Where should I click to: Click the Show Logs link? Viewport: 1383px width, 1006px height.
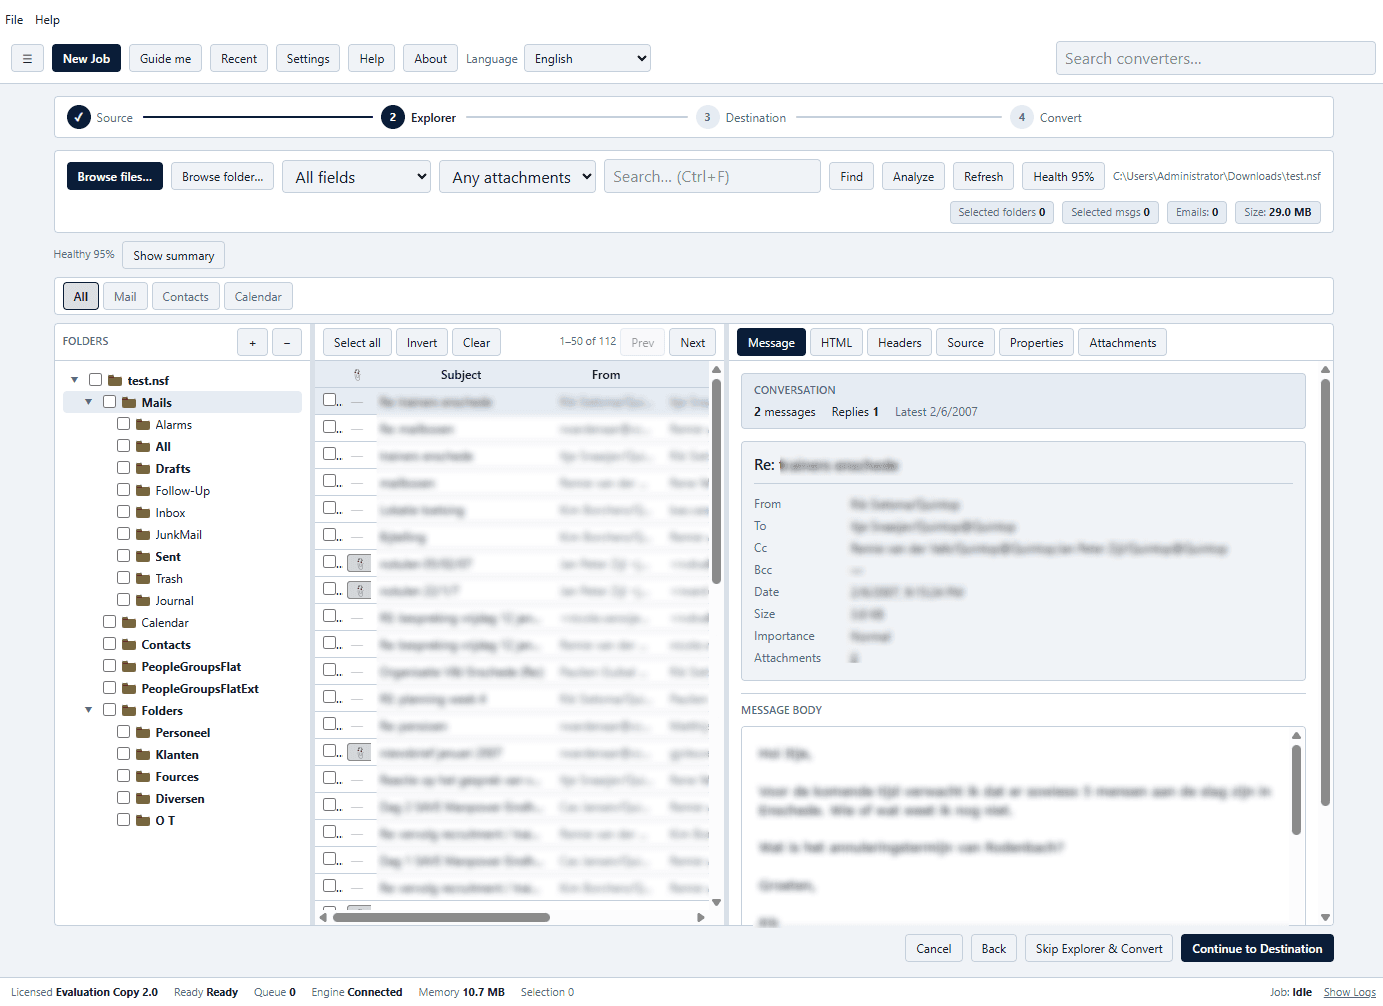1350,992
